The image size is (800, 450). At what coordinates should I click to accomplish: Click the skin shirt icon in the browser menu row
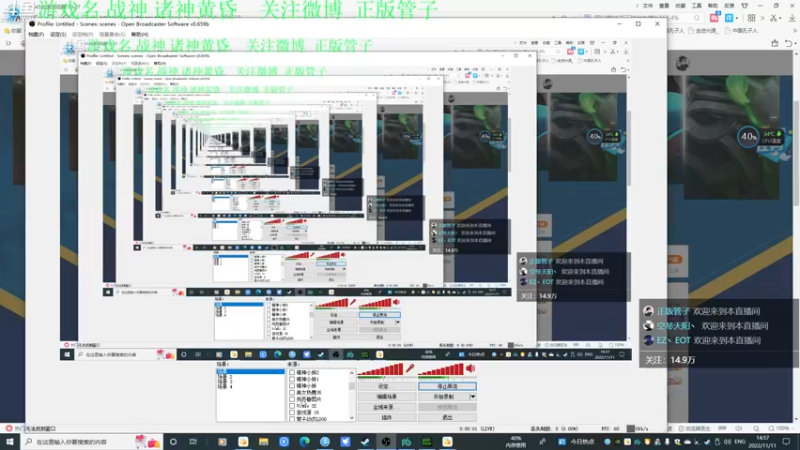pos(744,6)
